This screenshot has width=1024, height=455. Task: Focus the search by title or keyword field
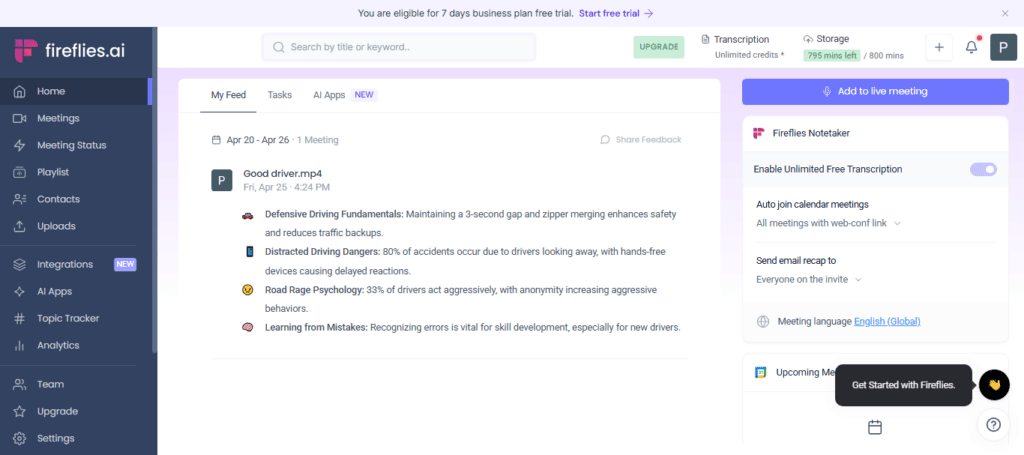coord(399,47)
